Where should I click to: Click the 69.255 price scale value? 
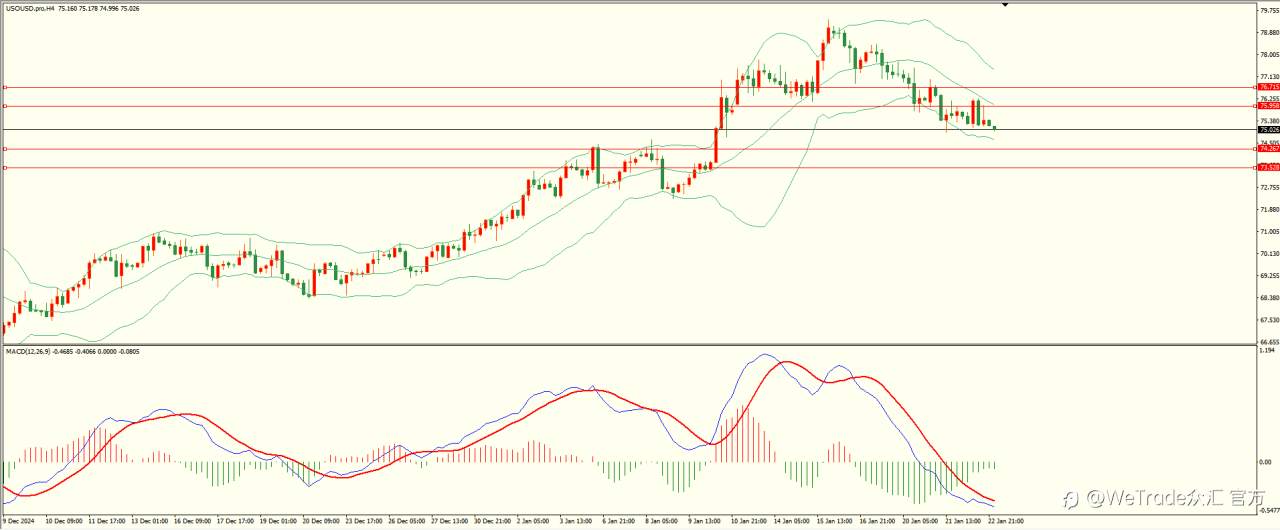pyautogui.click(x=1269, y=275)
